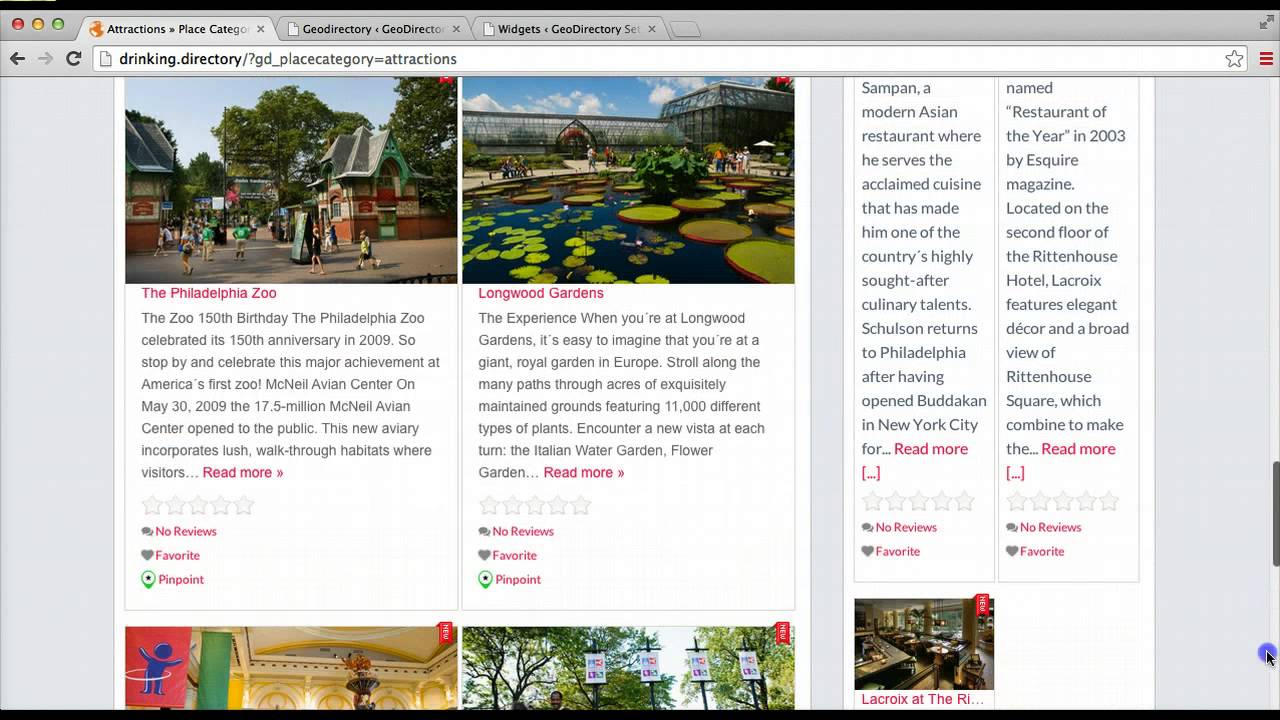Toggle Favorite heart under Longwood Gardens
This screenshot has height=720, width=1280.
click(484, 555)
